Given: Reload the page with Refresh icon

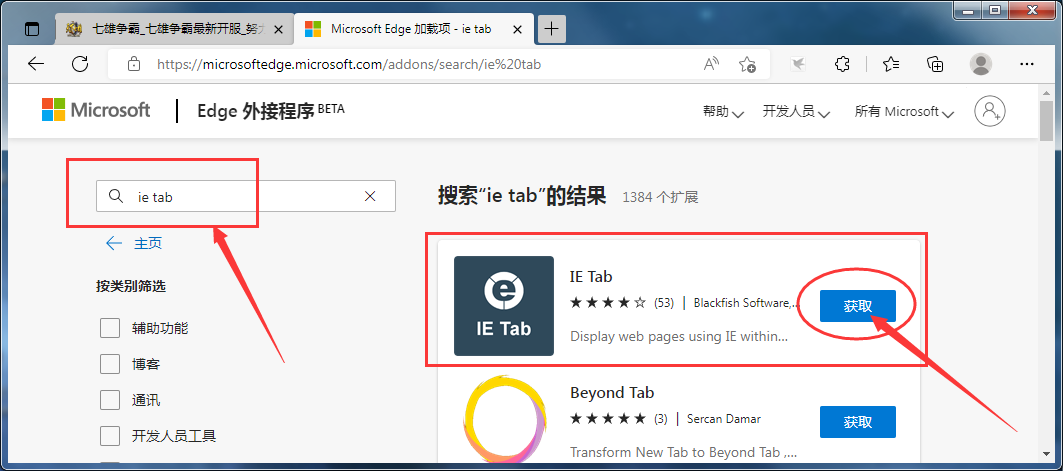Looking at the screenshot, I should [80, 64].
